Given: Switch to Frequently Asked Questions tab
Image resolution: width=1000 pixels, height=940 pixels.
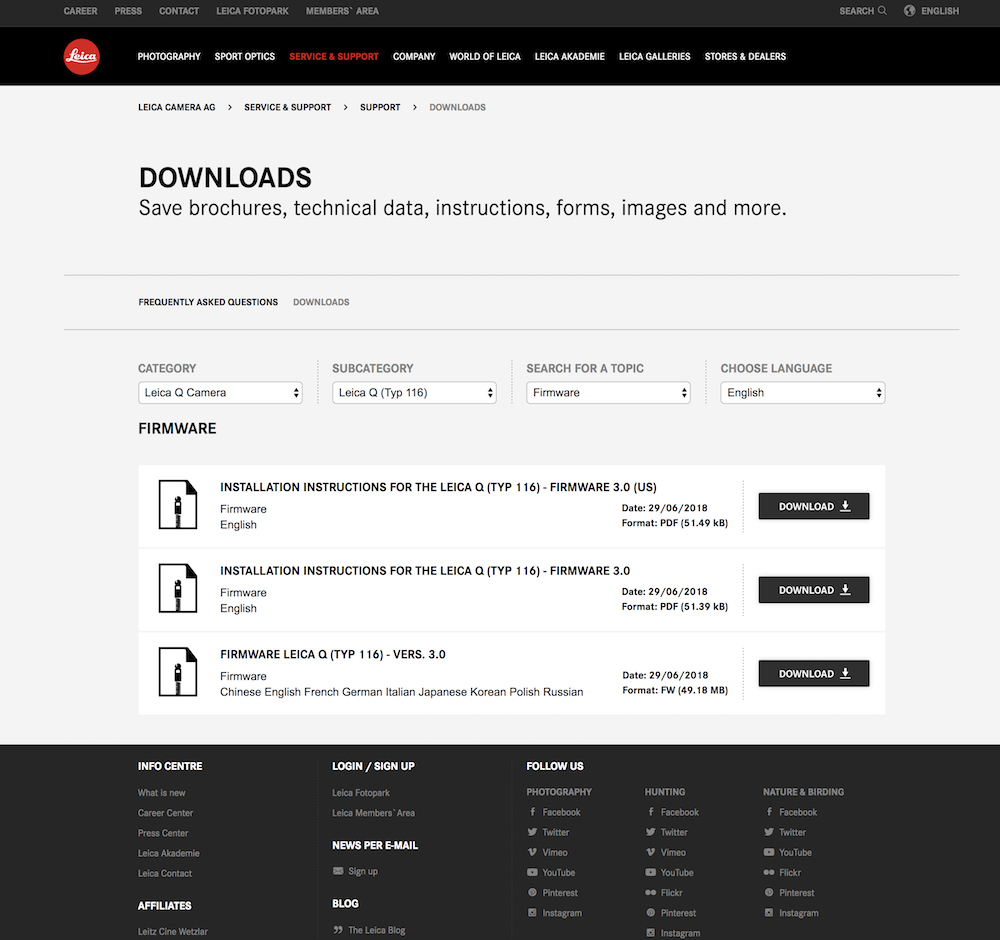Looking at the screenshot, I should pos(208,302).
